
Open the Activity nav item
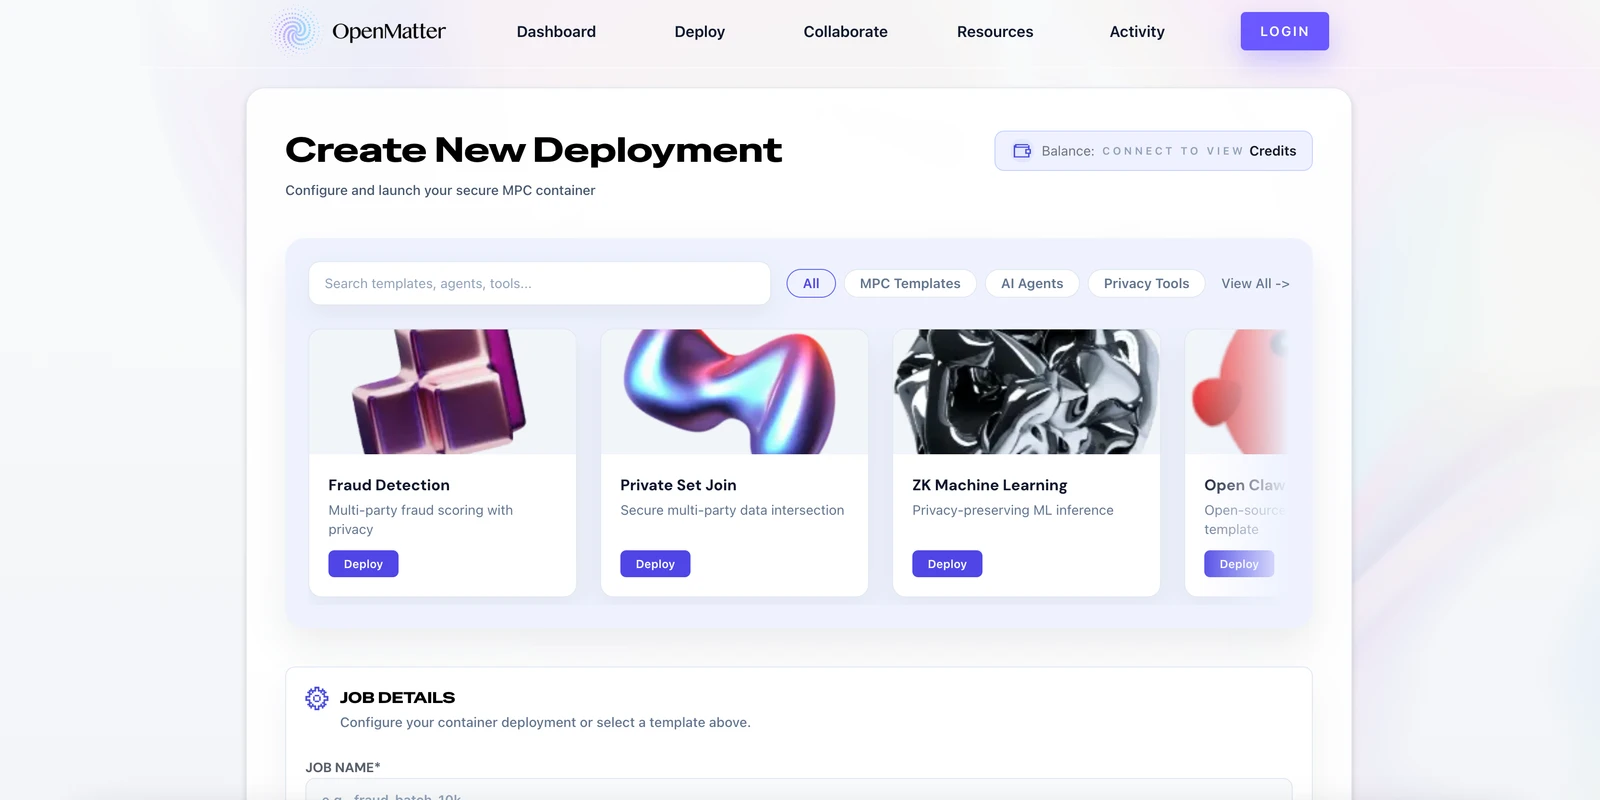pos(1137,32)
